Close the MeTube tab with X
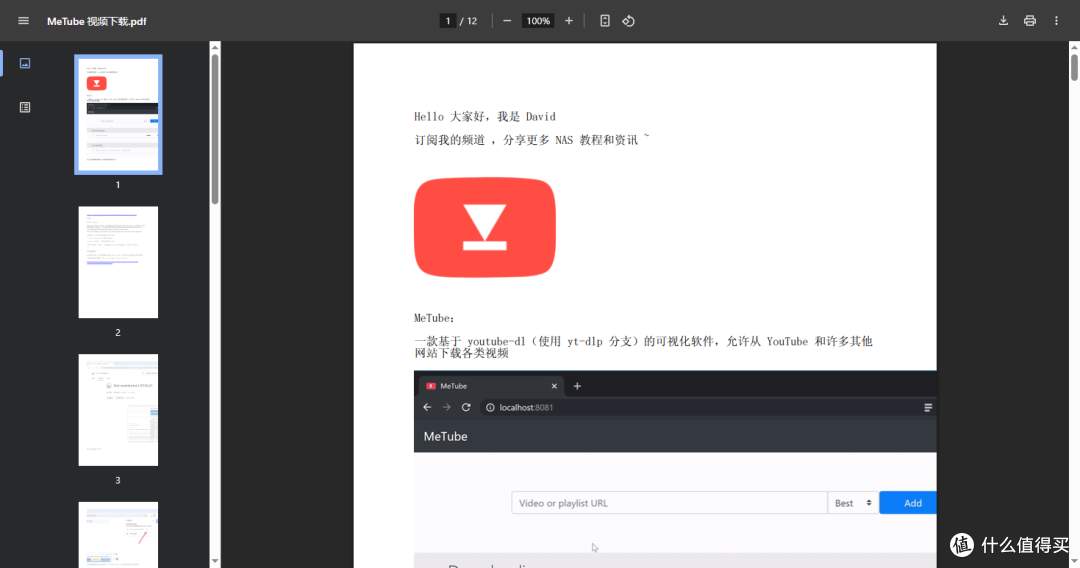The image size is (1080, 568). tap(554, 386)
